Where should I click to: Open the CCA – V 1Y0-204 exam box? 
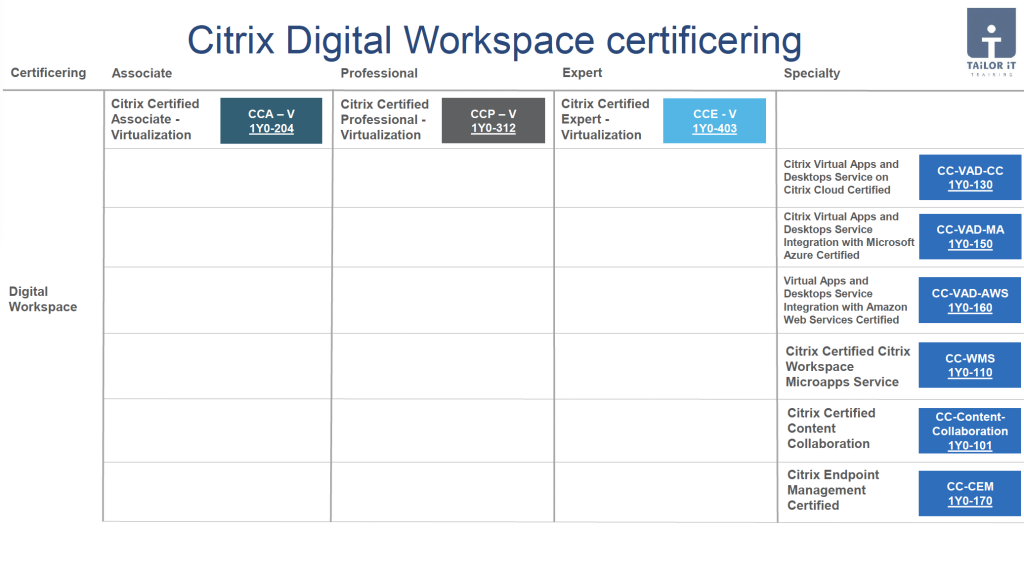tap(271, 121)
